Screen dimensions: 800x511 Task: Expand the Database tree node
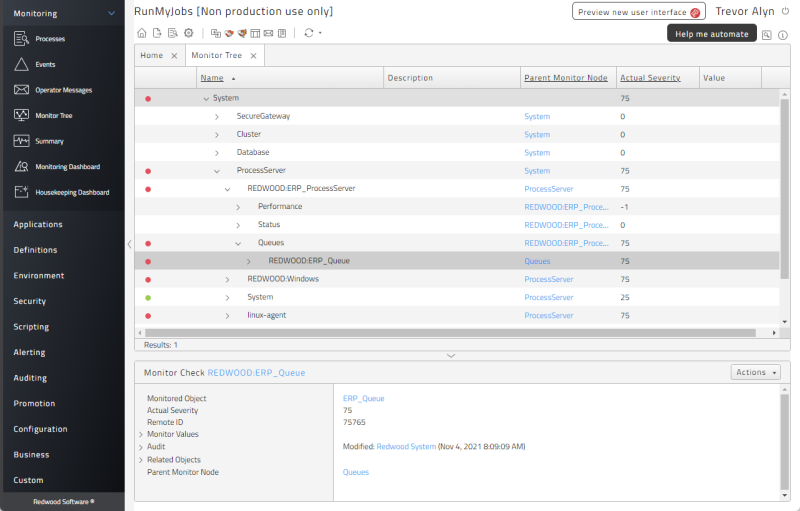point(217,153)
